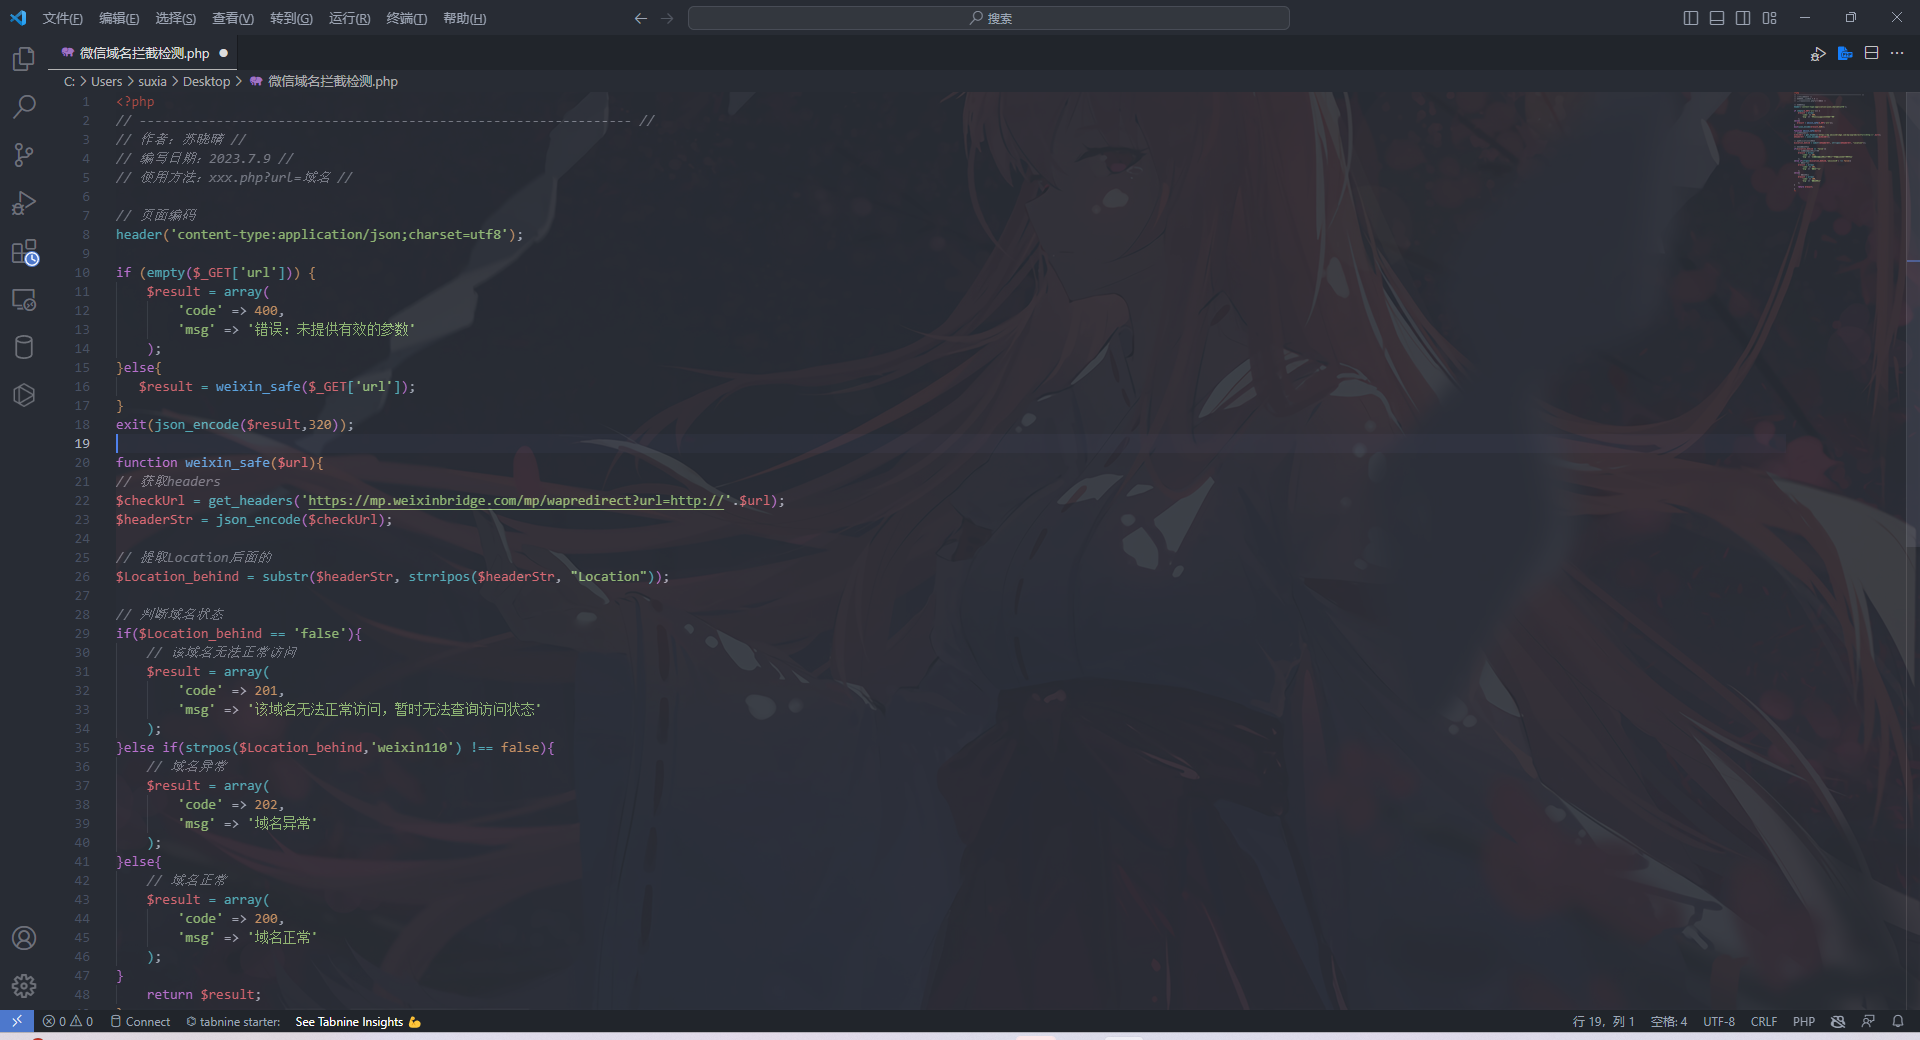The image size is (1920, 1040).
Task: Toggle the secondary side bar layout
Action: click(1742, 18)
